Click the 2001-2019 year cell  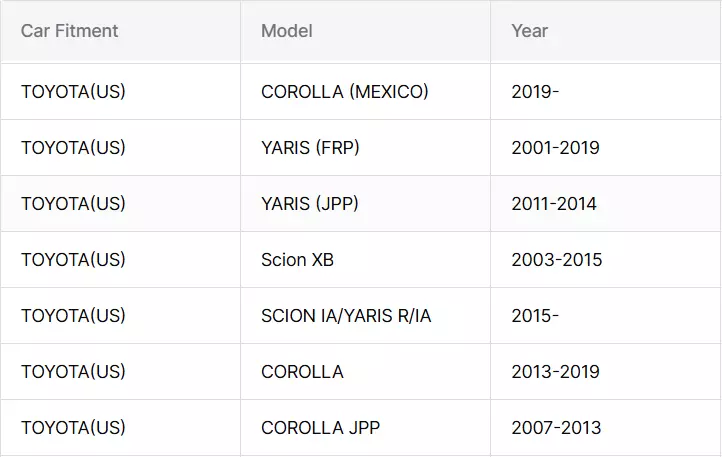pos(555,148)
